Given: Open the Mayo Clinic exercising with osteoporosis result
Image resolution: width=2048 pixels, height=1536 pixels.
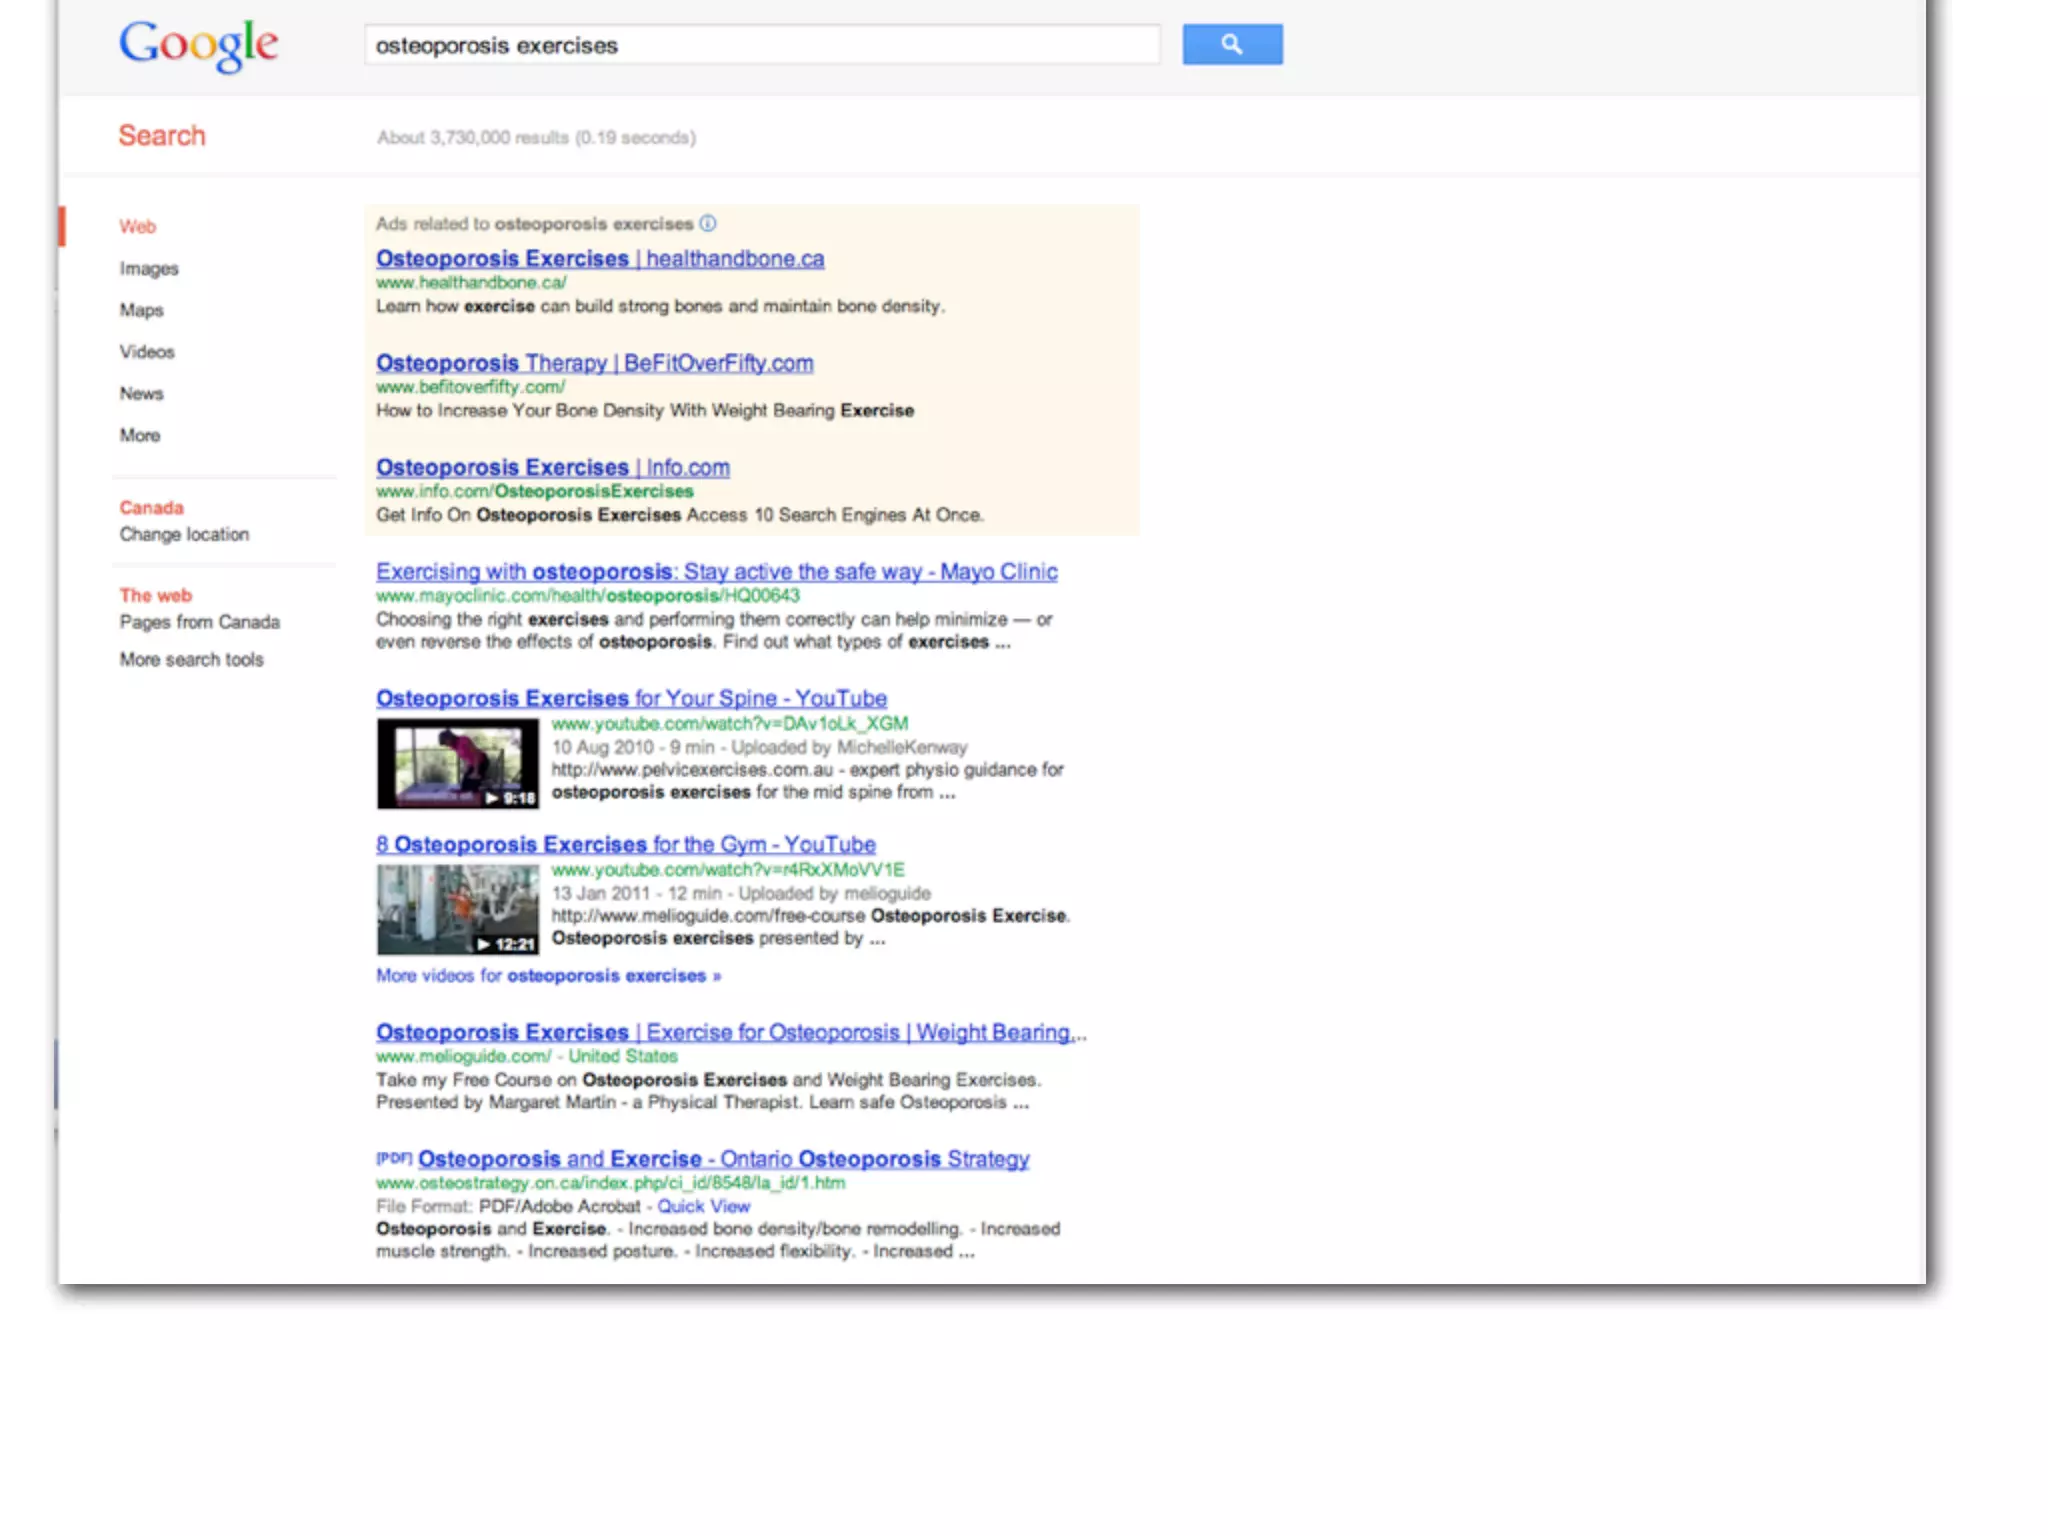Looking at the screenshot, I should coord(716,572).
